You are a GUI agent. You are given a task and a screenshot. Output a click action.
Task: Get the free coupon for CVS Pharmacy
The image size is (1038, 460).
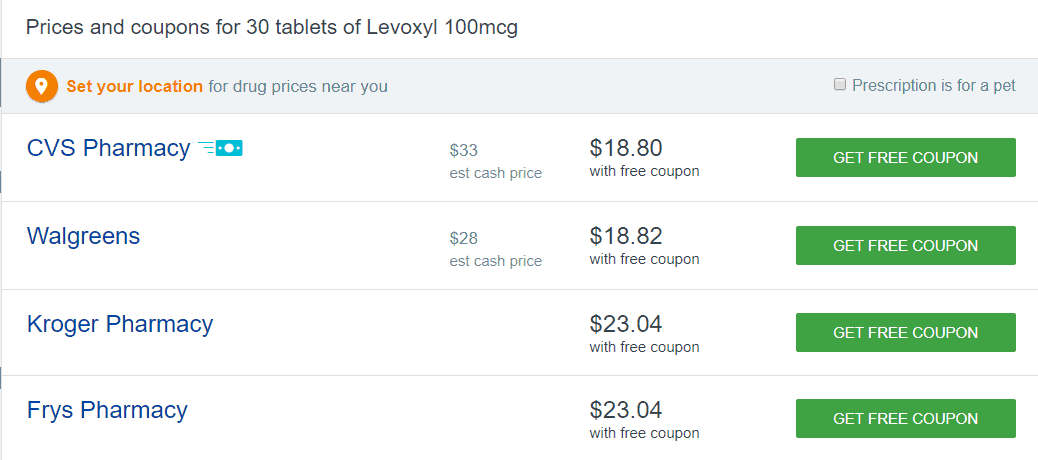[906, 158]
